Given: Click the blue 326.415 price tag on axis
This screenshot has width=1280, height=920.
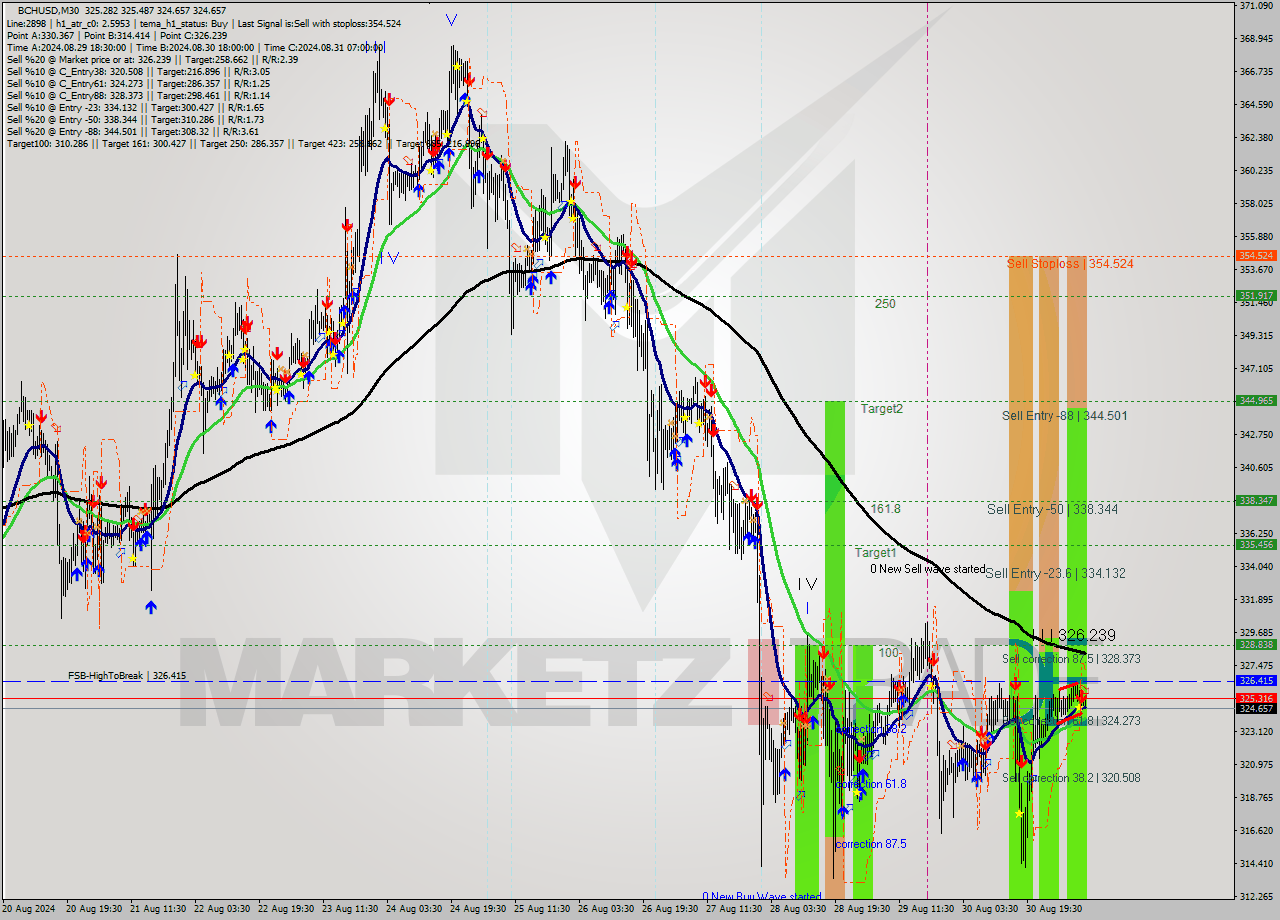Looking at the screenshot, I should 1256,681.
